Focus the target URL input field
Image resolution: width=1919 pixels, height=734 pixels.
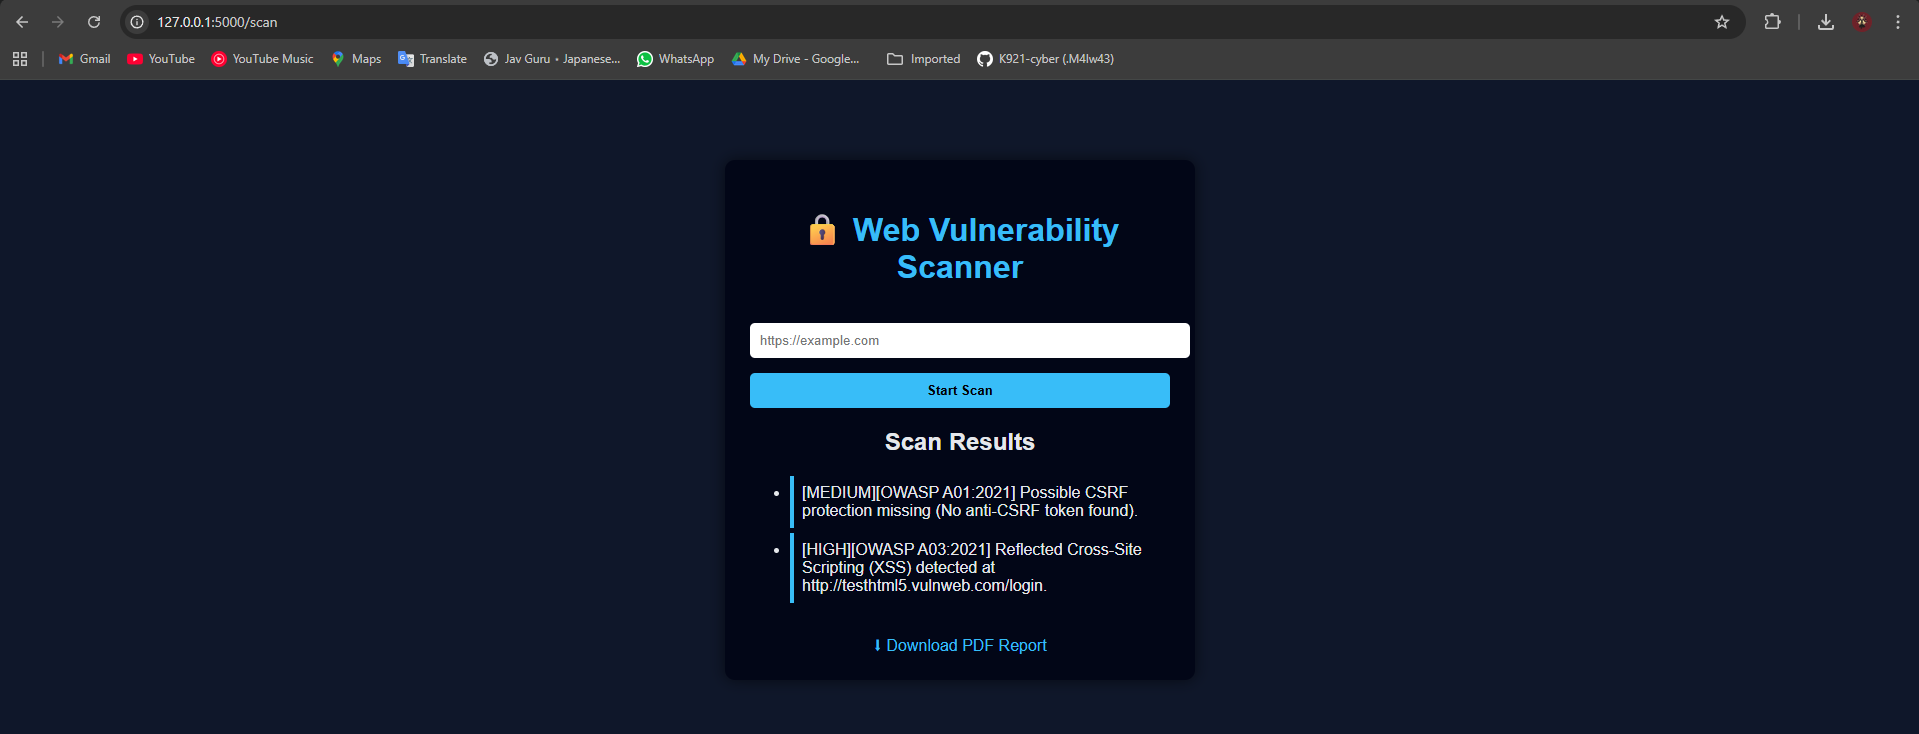click(x=969, y=341)
